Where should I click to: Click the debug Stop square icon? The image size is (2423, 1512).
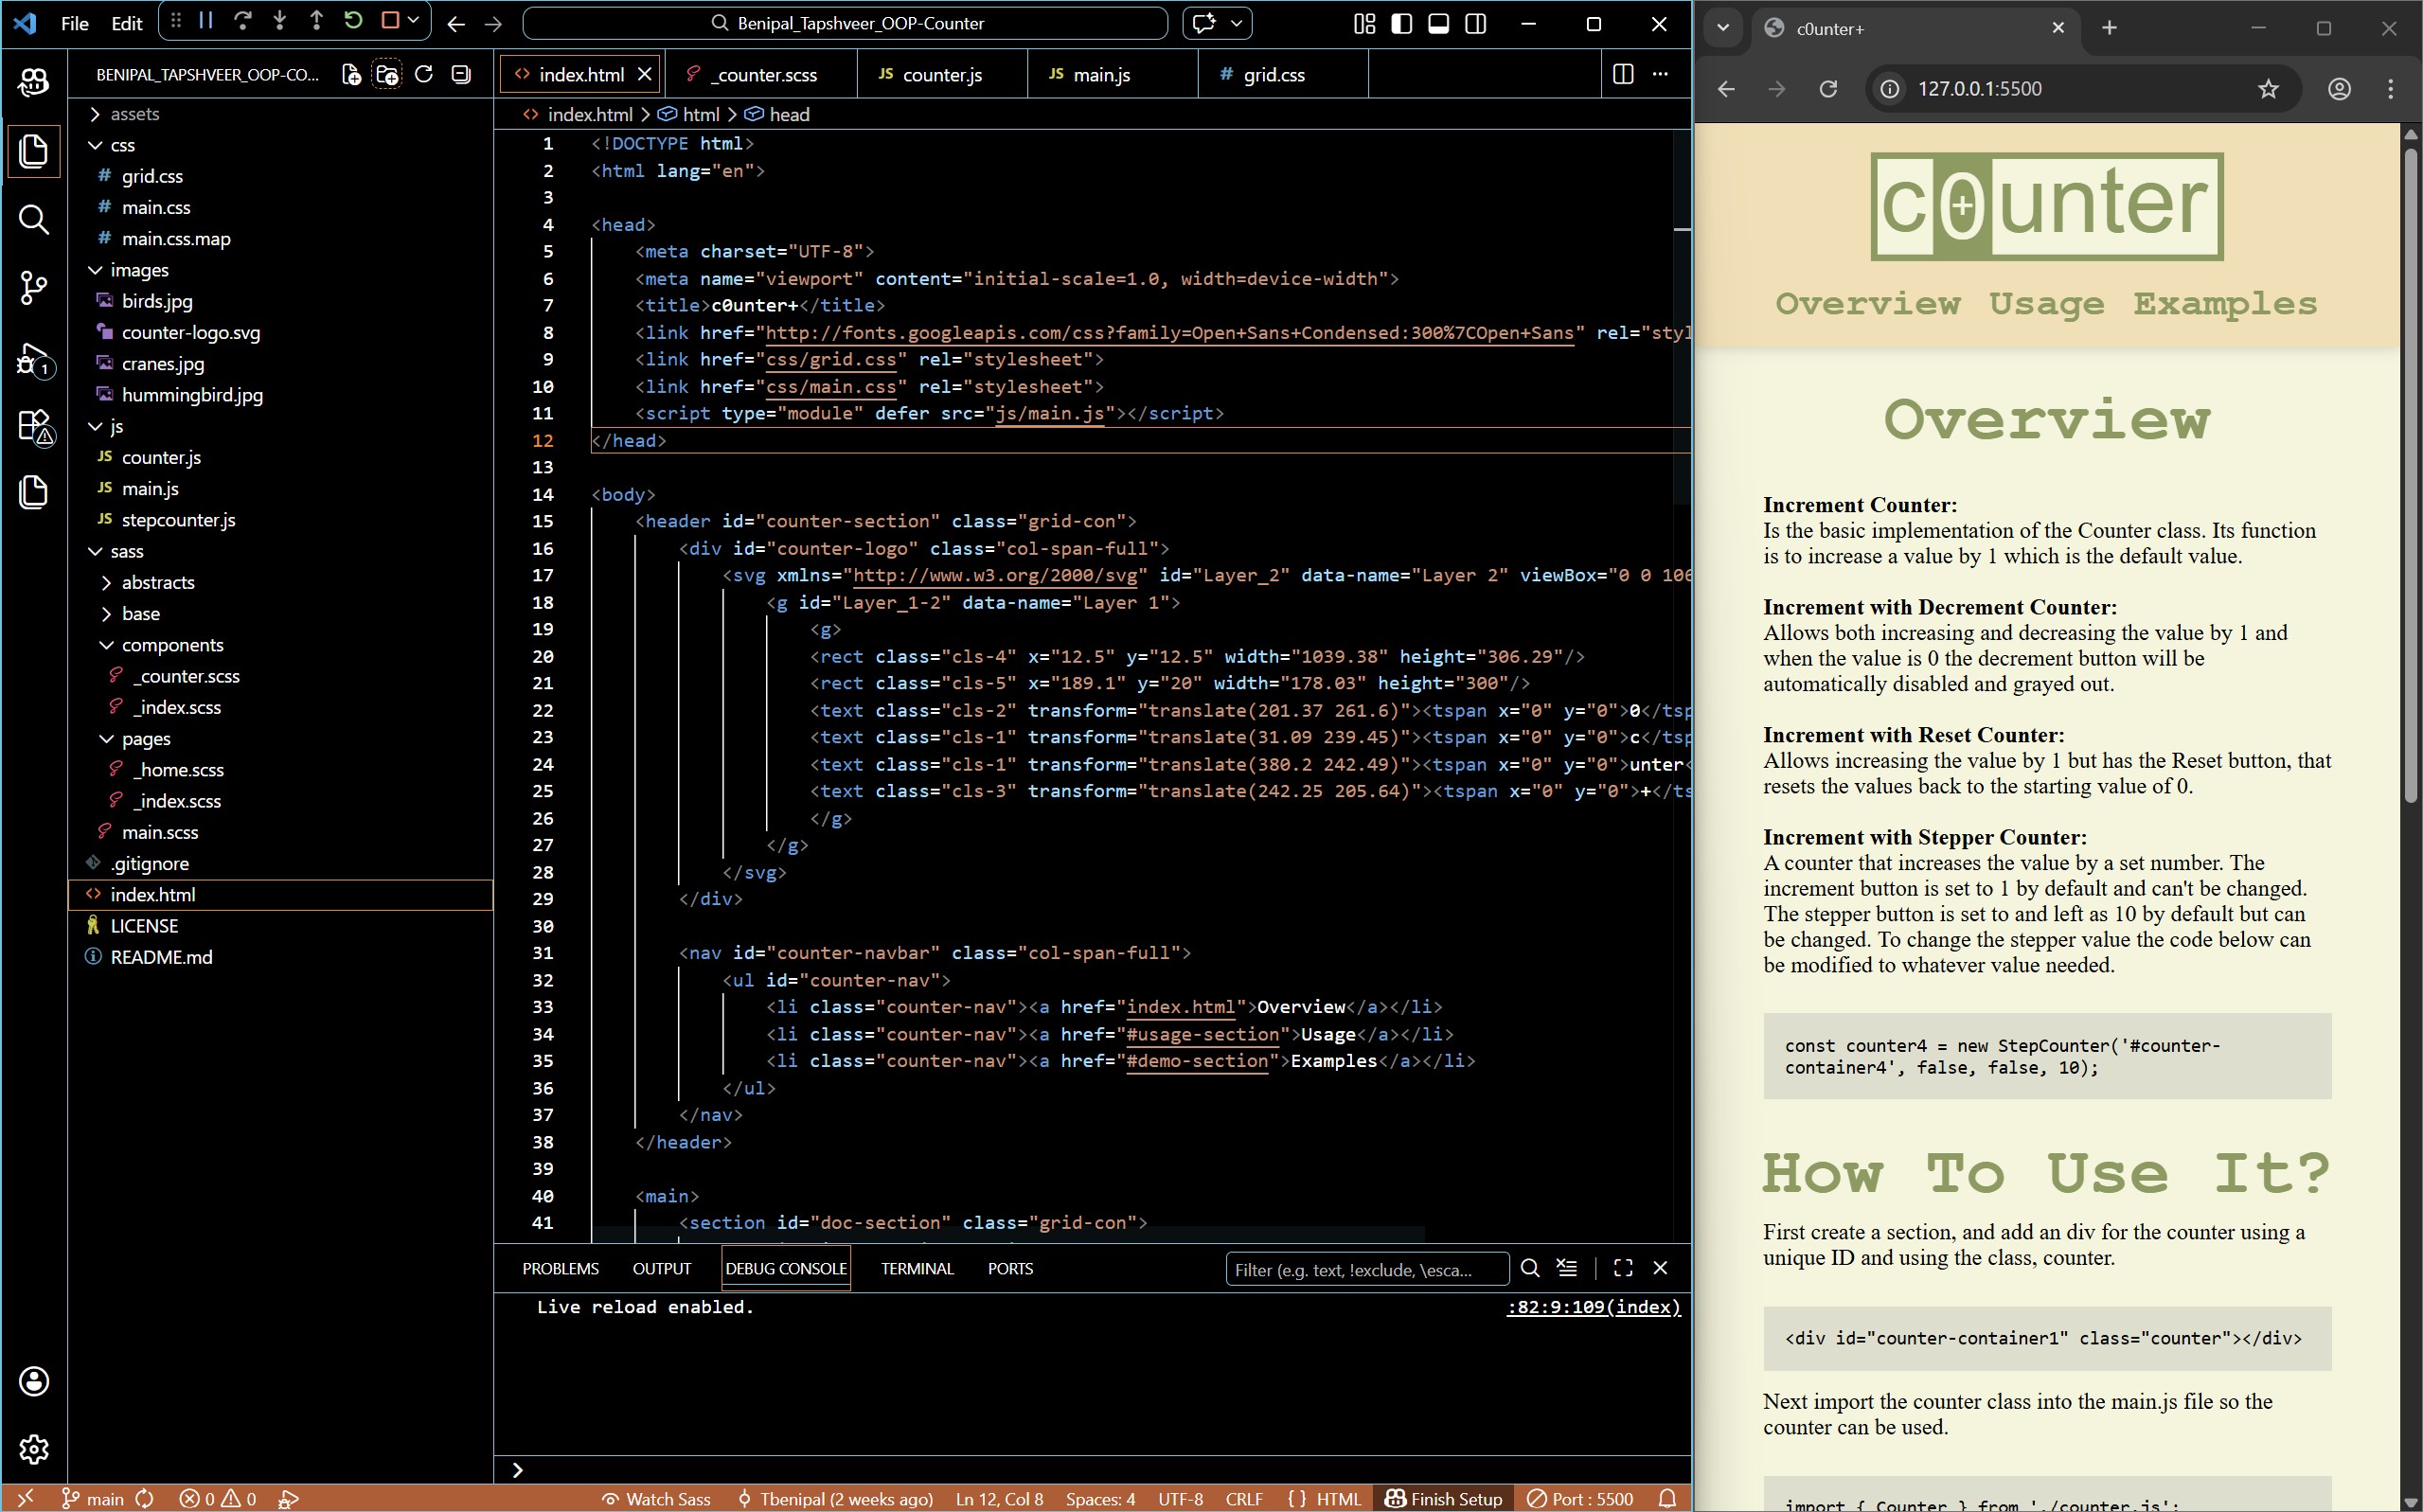click(x=391, y=21)
